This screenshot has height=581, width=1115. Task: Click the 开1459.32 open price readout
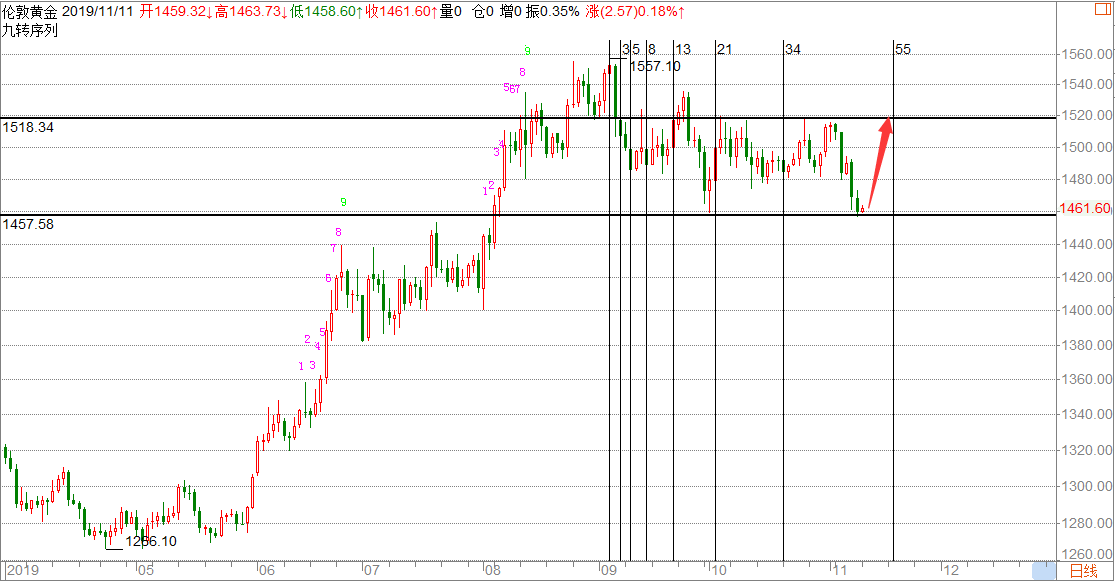(177, 12)
